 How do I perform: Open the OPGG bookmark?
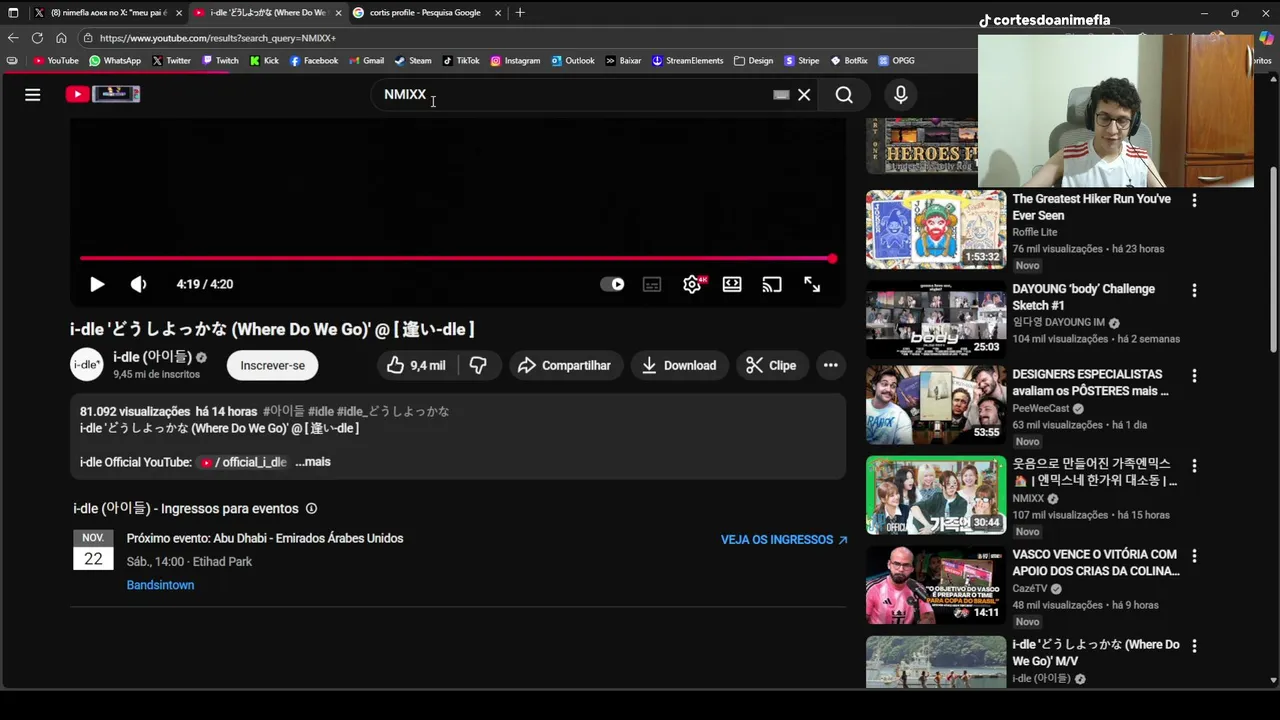897,61
